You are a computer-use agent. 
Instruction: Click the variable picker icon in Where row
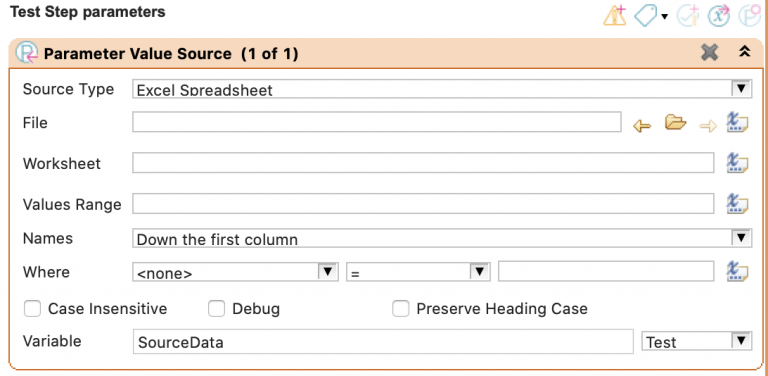[737, 271]
